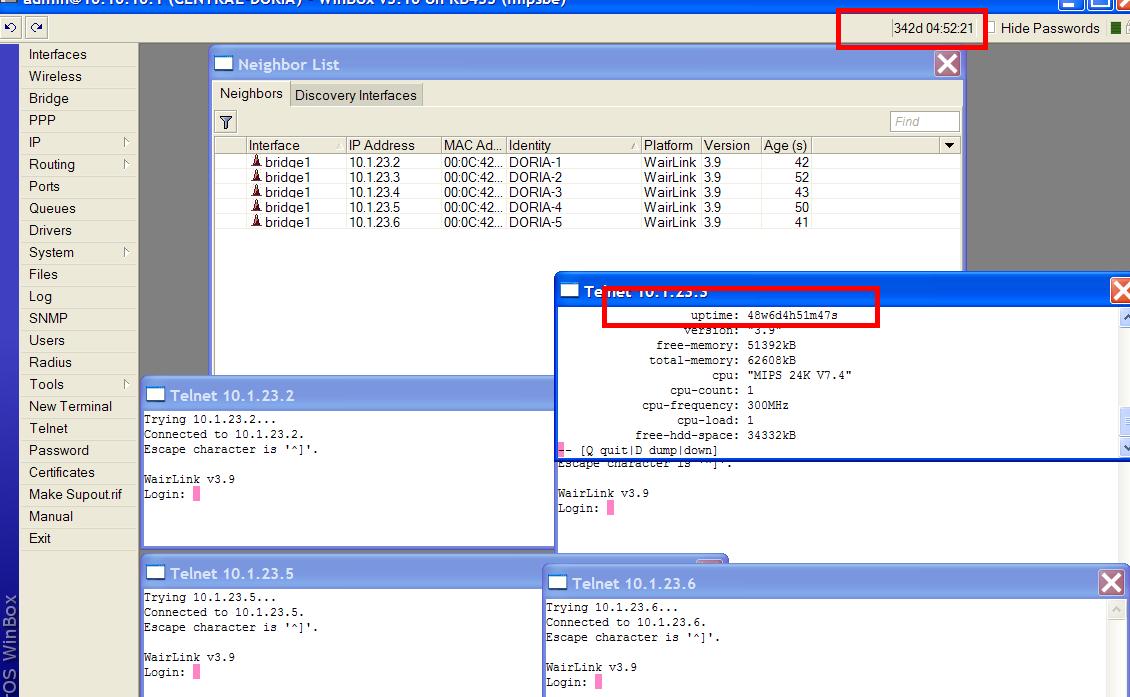
Task: Close the Telnet 10.1.23.6 window
Action: pyautogui.click(x=1111, y=582)
